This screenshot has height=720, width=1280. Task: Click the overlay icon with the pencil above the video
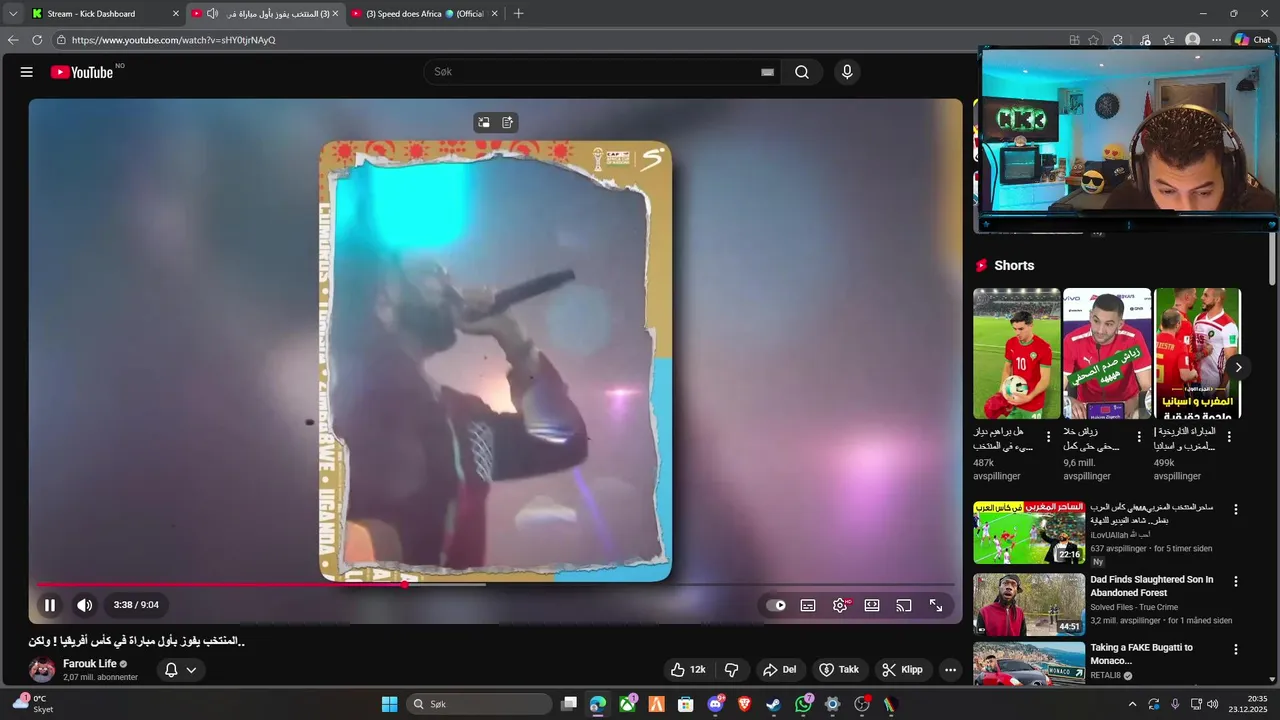[x=508, y=122]
